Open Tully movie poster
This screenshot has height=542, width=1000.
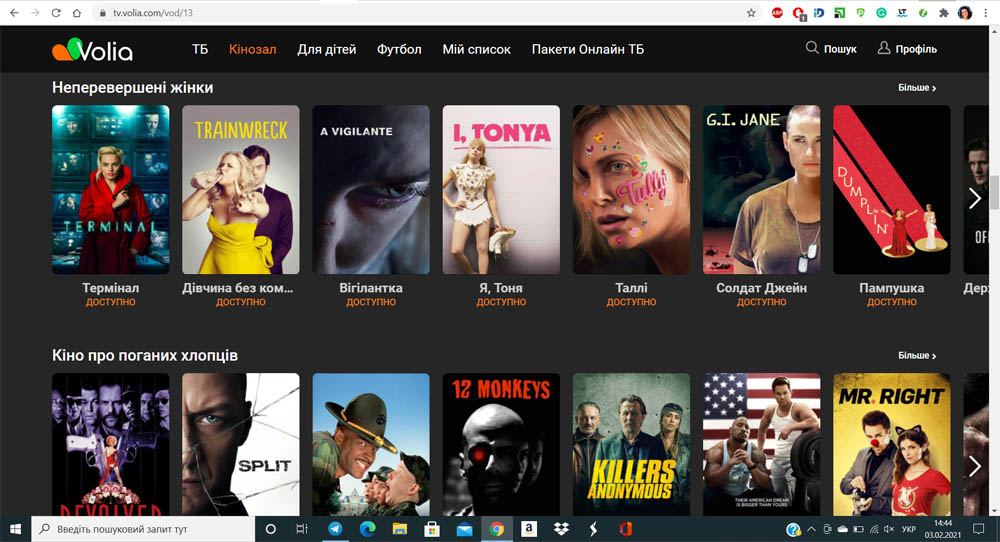click(631, 189)
